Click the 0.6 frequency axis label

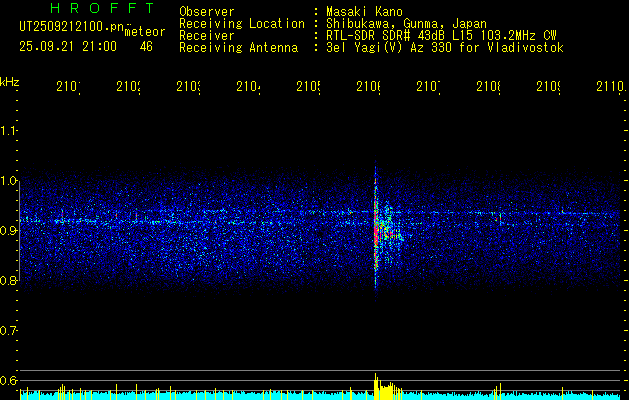[x=9, y=380]
